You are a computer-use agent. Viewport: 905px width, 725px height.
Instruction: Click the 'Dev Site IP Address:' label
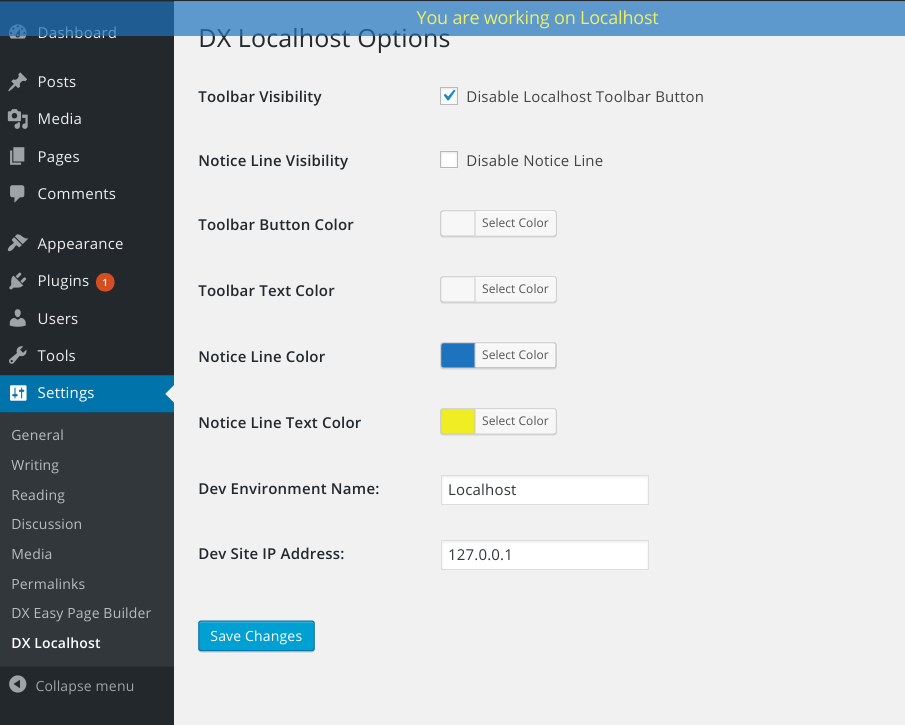271,554
